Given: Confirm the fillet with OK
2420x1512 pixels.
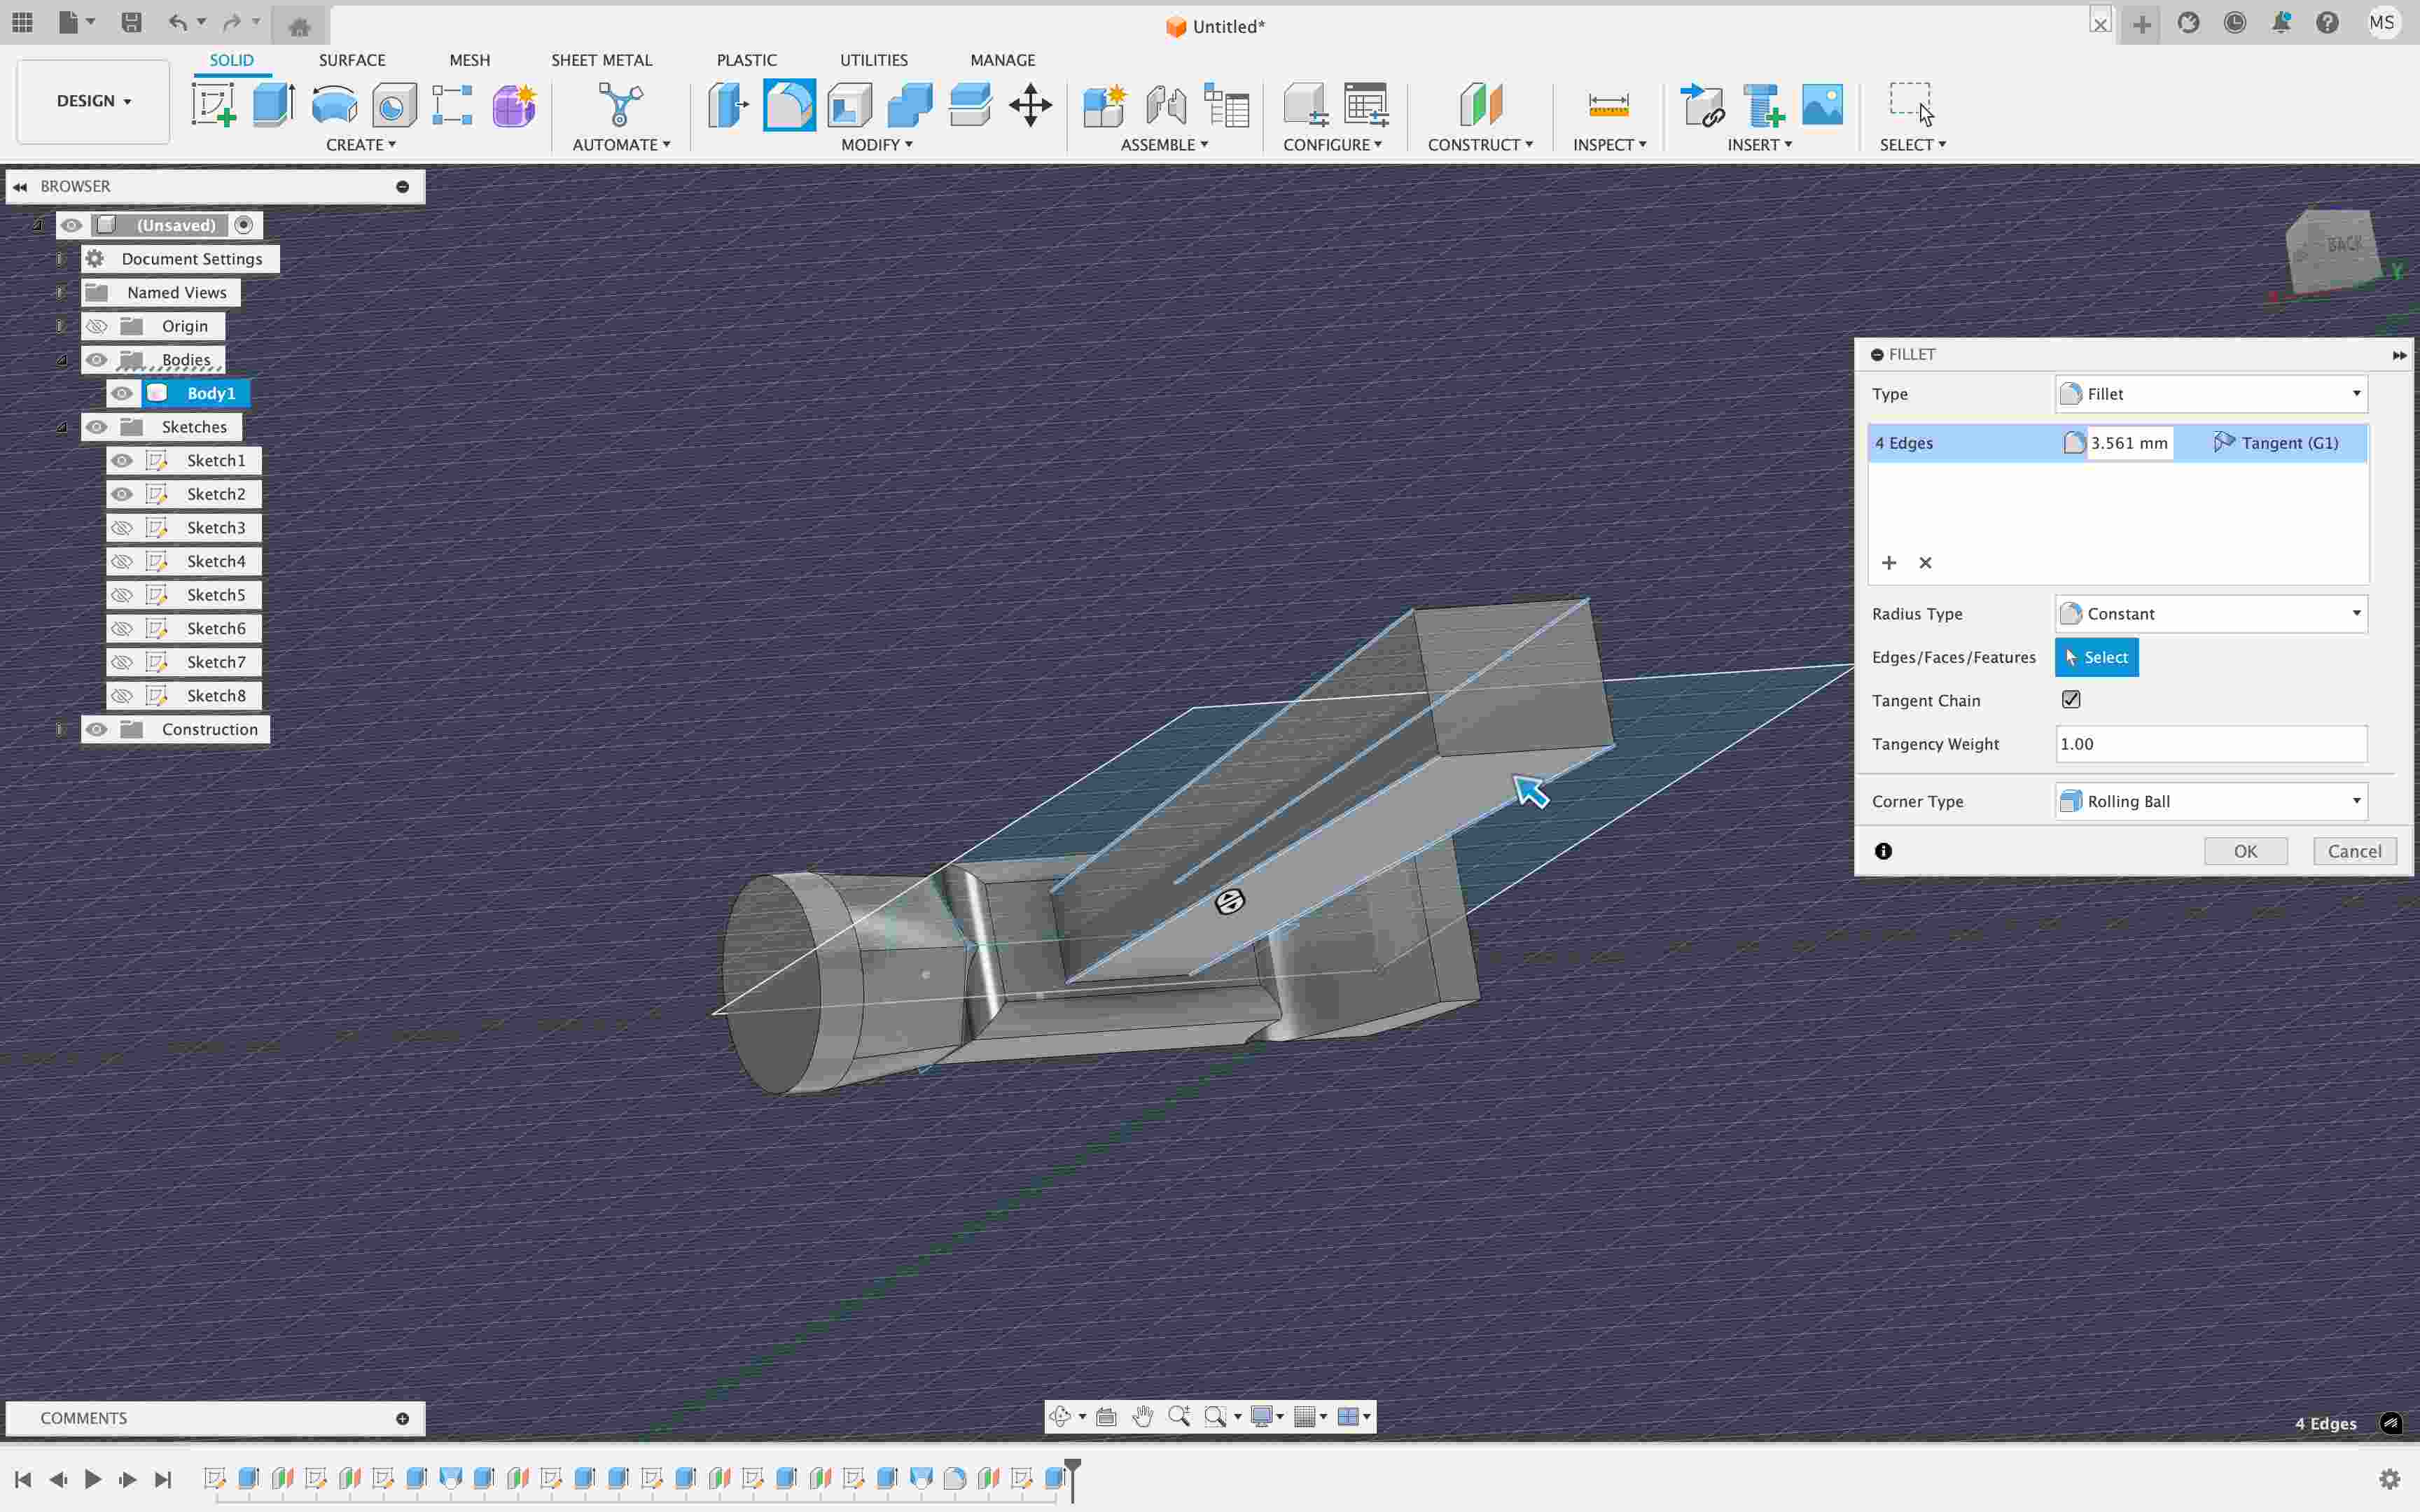Looking at the screenshot, I should pos(2245,851).
